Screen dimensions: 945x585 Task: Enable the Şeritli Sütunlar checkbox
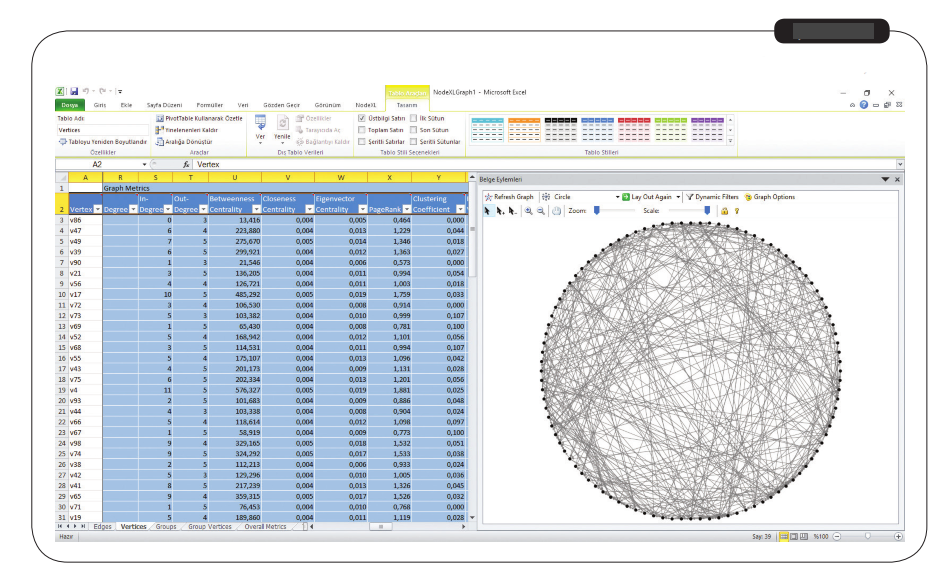(x=414, y=142)
